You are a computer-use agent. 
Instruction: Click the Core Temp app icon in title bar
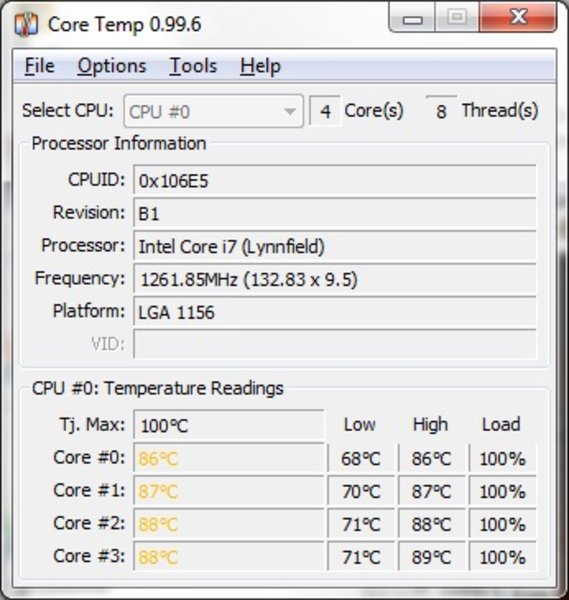[26, 24]
